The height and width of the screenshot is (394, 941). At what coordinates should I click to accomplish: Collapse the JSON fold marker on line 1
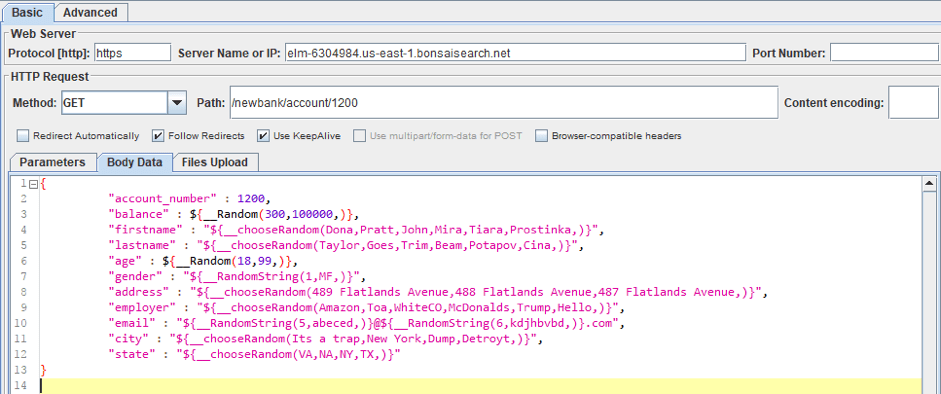pos(34,185)
